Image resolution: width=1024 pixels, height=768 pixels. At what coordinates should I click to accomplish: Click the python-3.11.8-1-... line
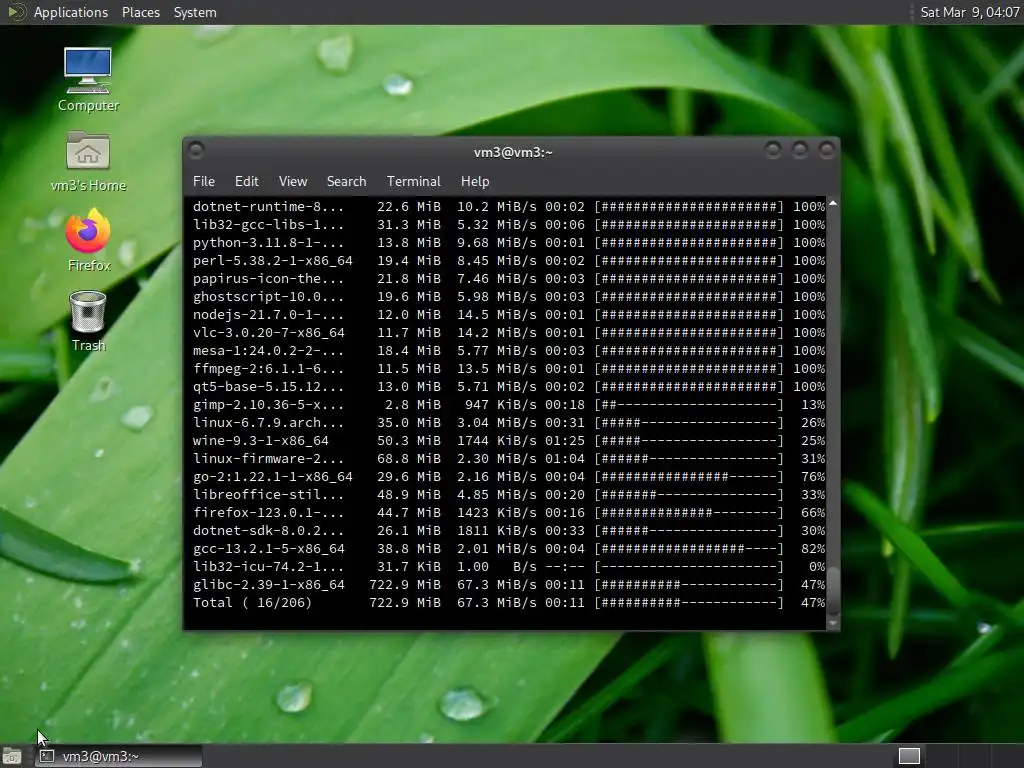tap(509, 242)
